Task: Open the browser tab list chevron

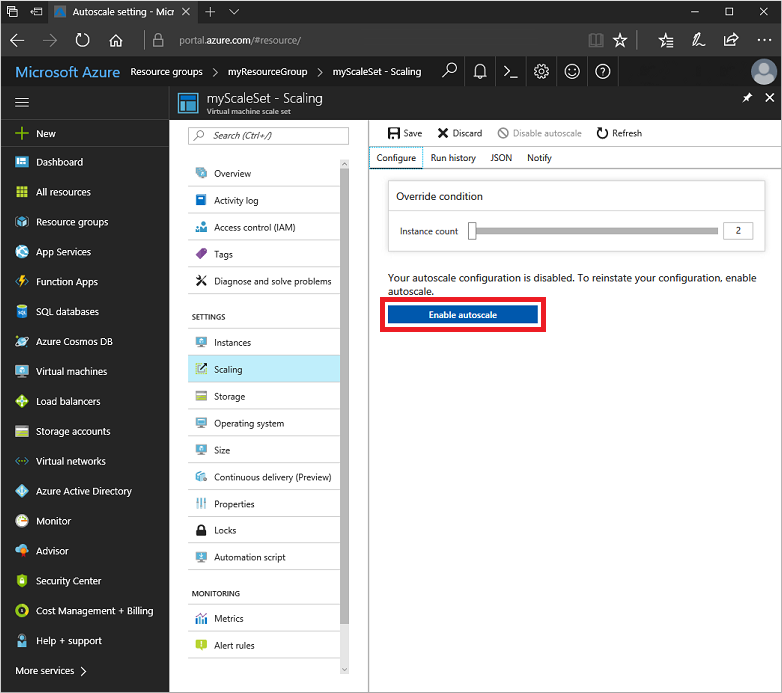Action: [x=234, y=12]
